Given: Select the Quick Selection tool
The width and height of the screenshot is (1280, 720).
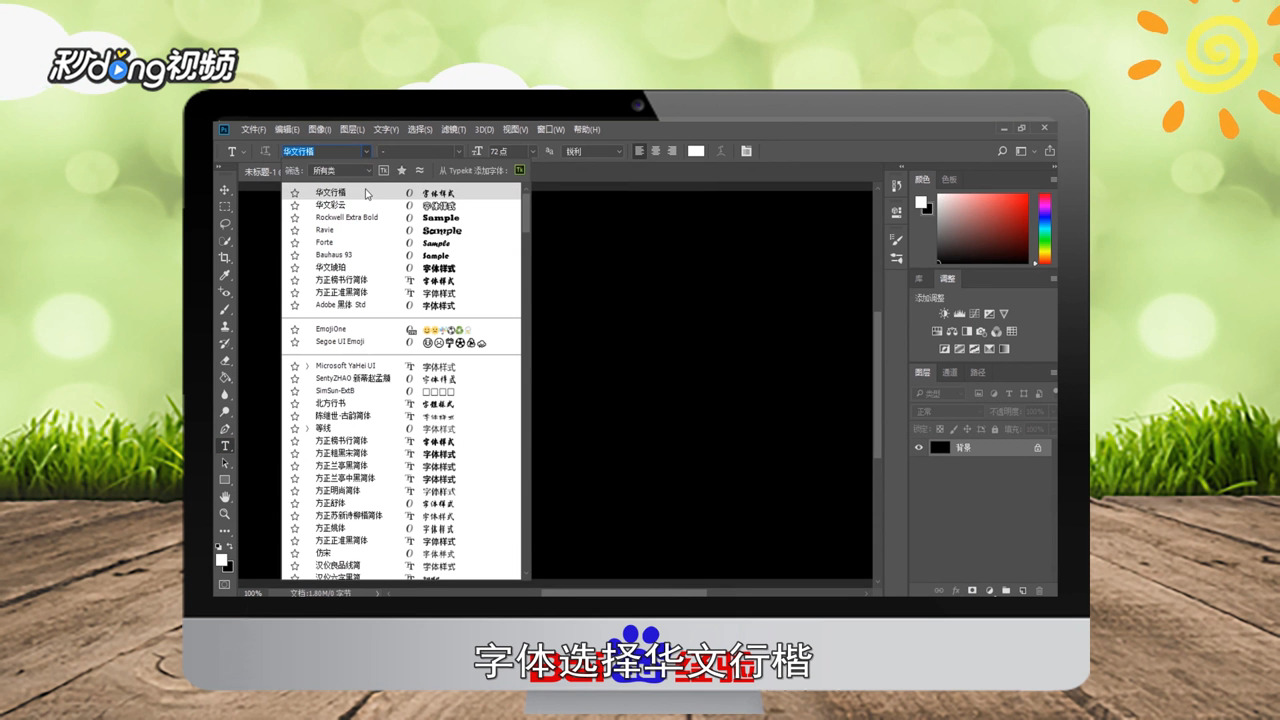Looking at the screenshot, I should click(x=225, y=241).
